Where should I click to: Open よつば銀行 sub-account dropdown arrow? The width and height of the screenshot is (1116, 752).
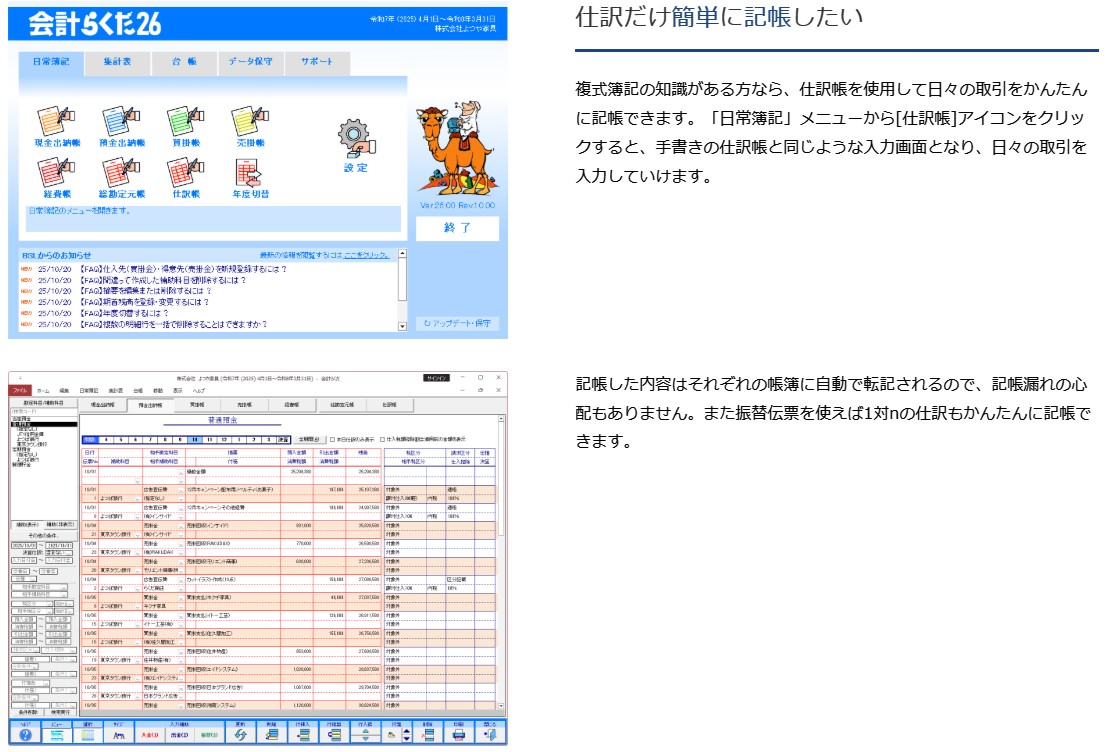[137, 497]
